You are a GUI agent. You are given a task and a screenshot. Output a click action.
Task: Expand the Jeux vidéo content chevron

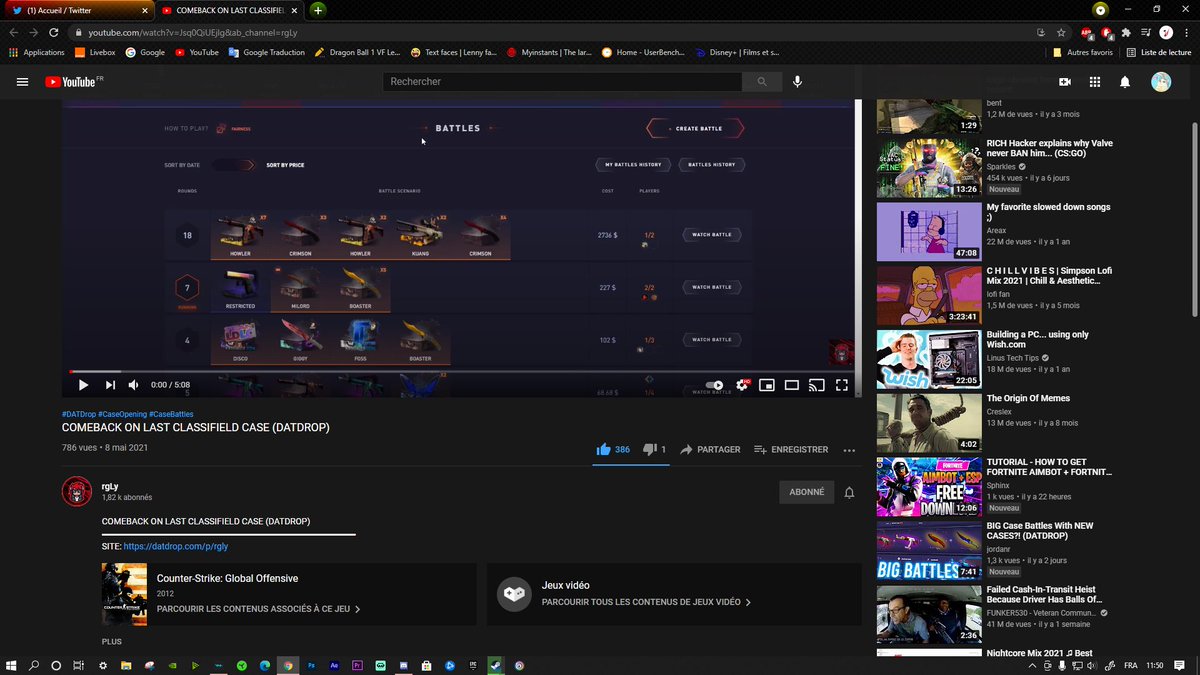pyautogui.click(x=748, y=602)
